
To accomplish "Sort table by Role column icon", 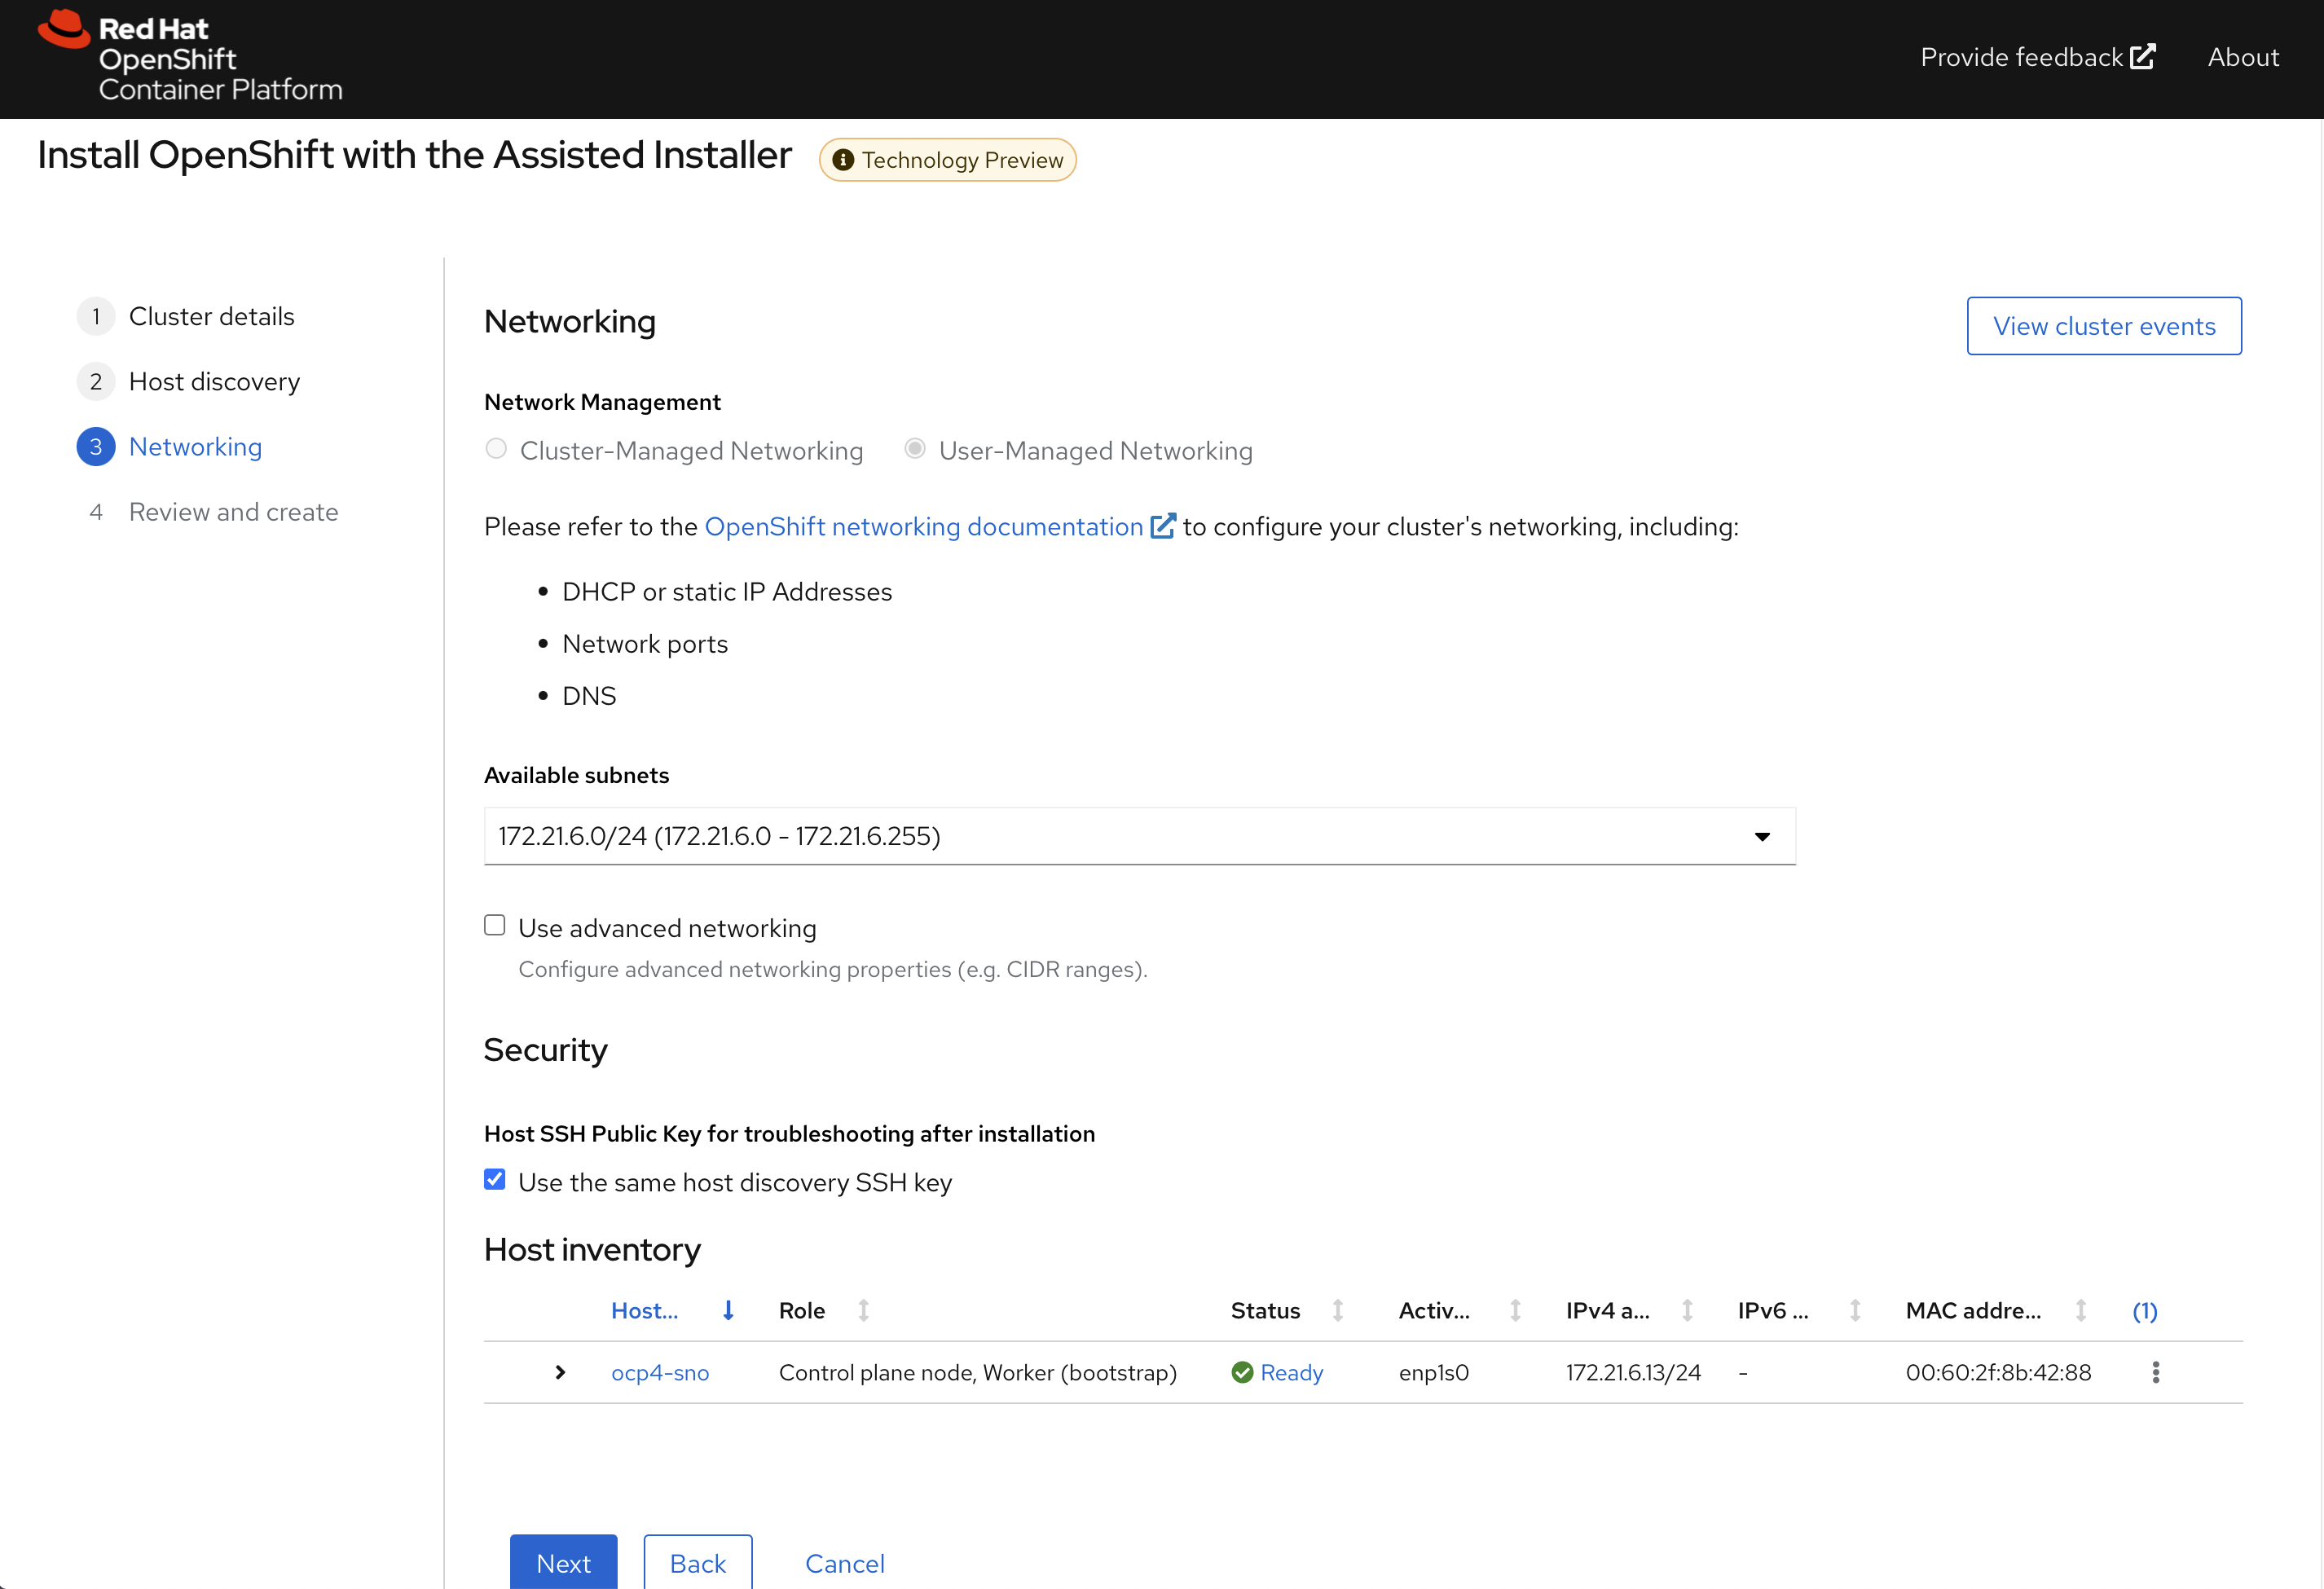I will tap(863, 1310).
